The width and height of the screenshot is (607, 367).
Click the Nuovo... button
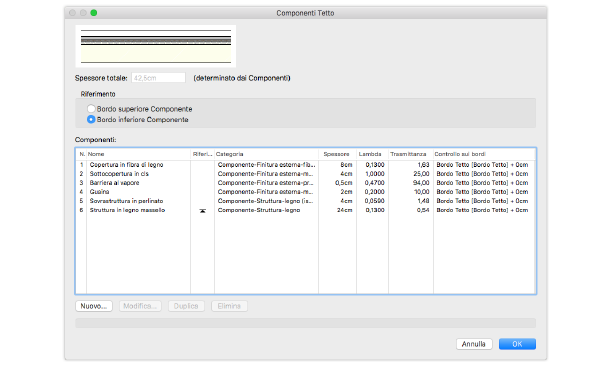[94, 306]
